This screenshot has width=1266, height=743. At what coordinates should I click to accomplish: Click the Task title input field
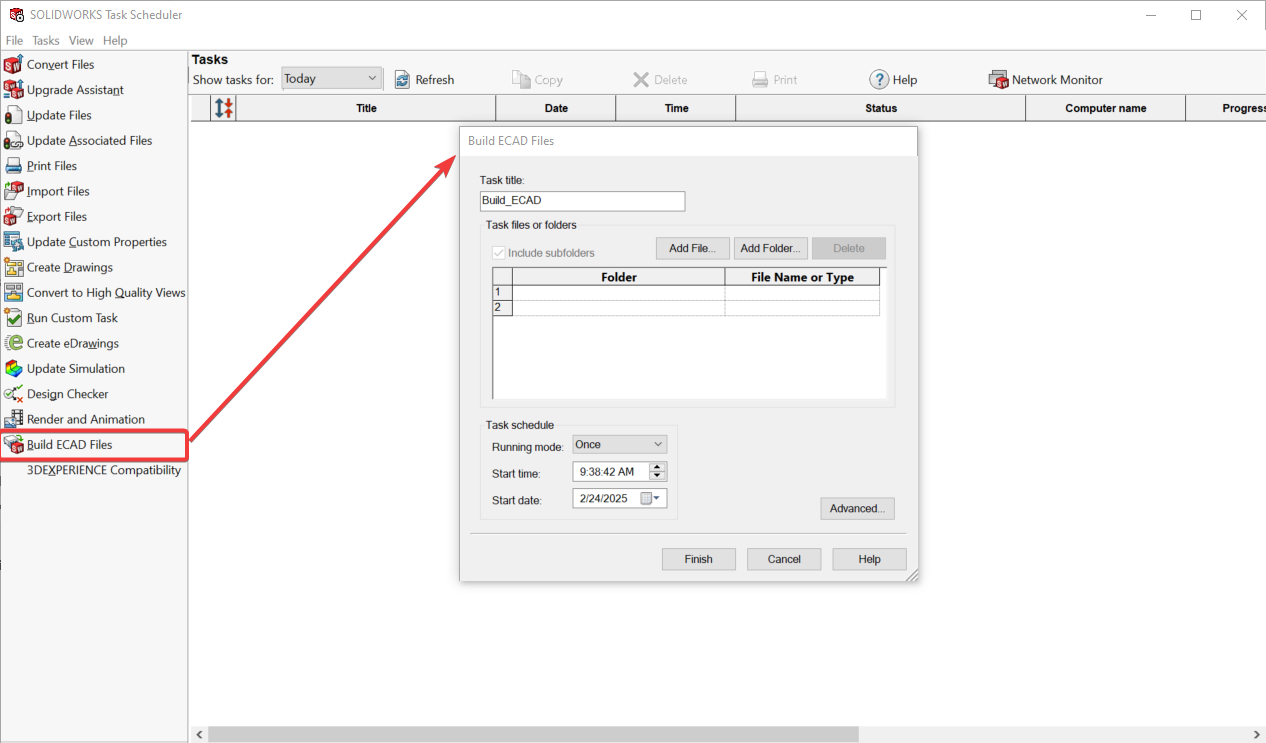click(582, 201)
